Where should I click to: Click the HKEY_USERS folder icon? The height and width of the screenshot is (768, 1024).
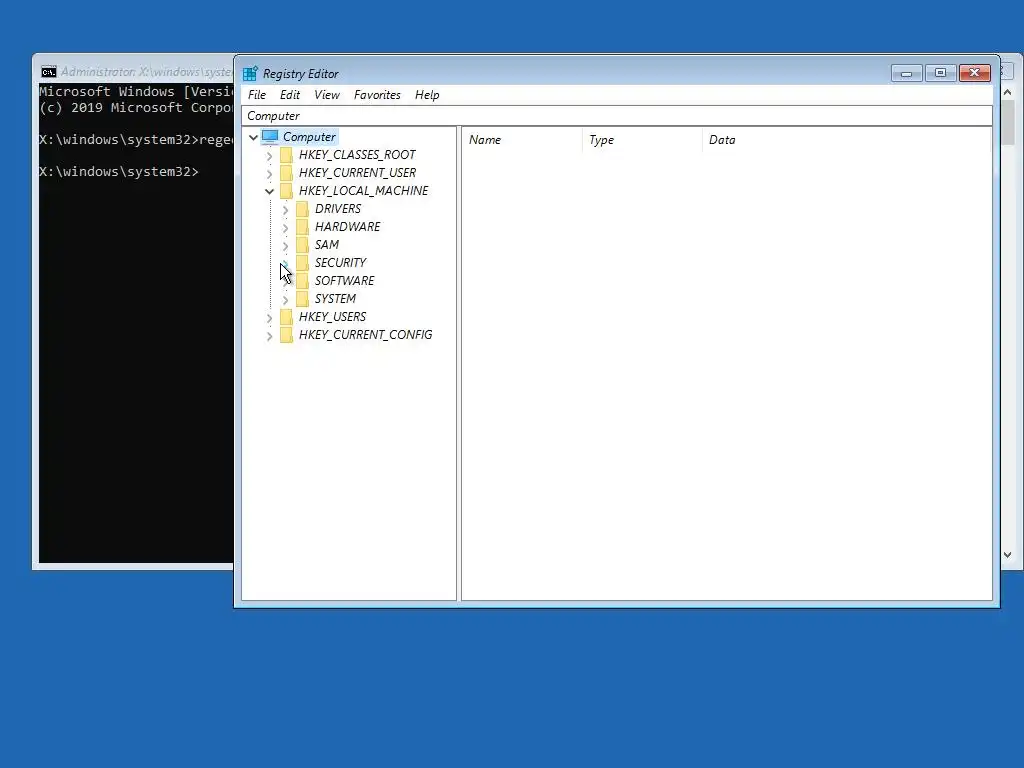286,317
